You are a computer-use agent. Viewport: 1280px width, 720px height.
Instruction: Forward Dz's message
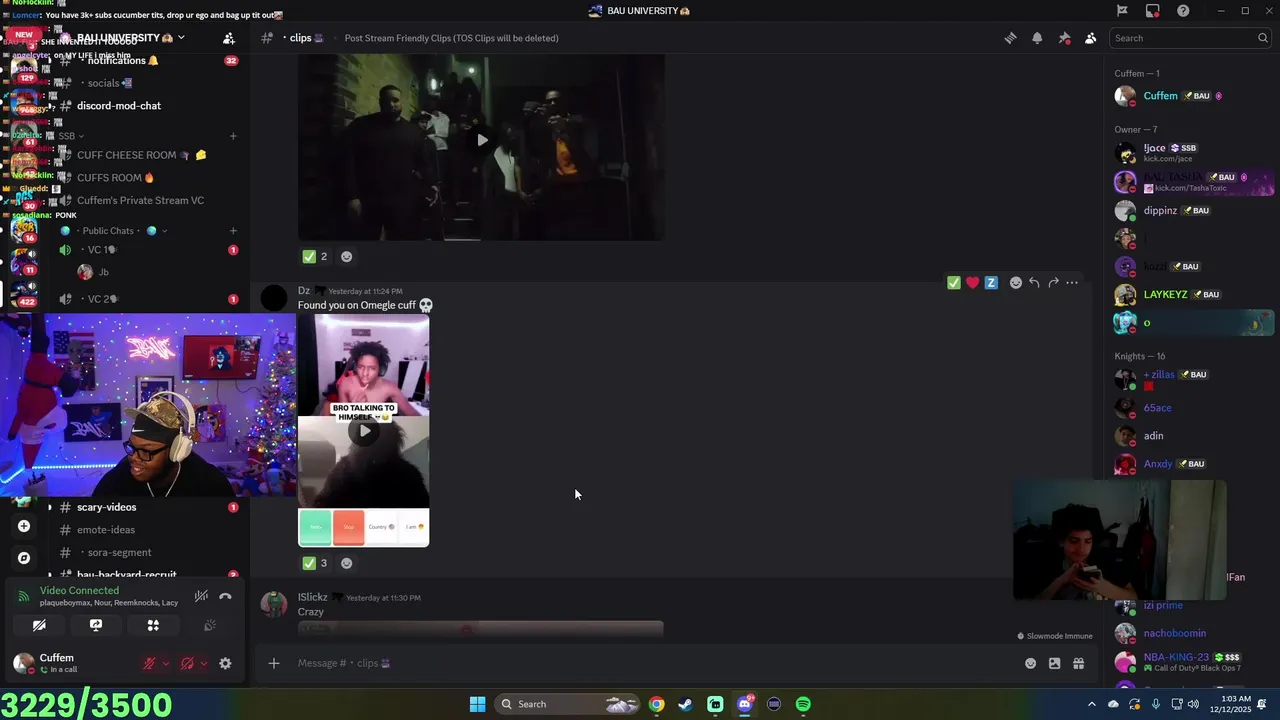pyautogui.click(x=1053, y=283)
